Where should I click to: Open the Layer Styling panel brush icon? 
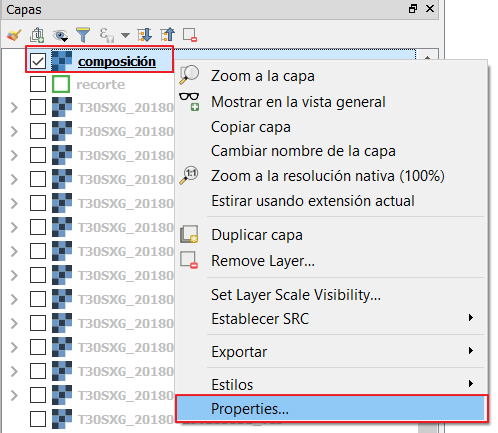point(14,35)
